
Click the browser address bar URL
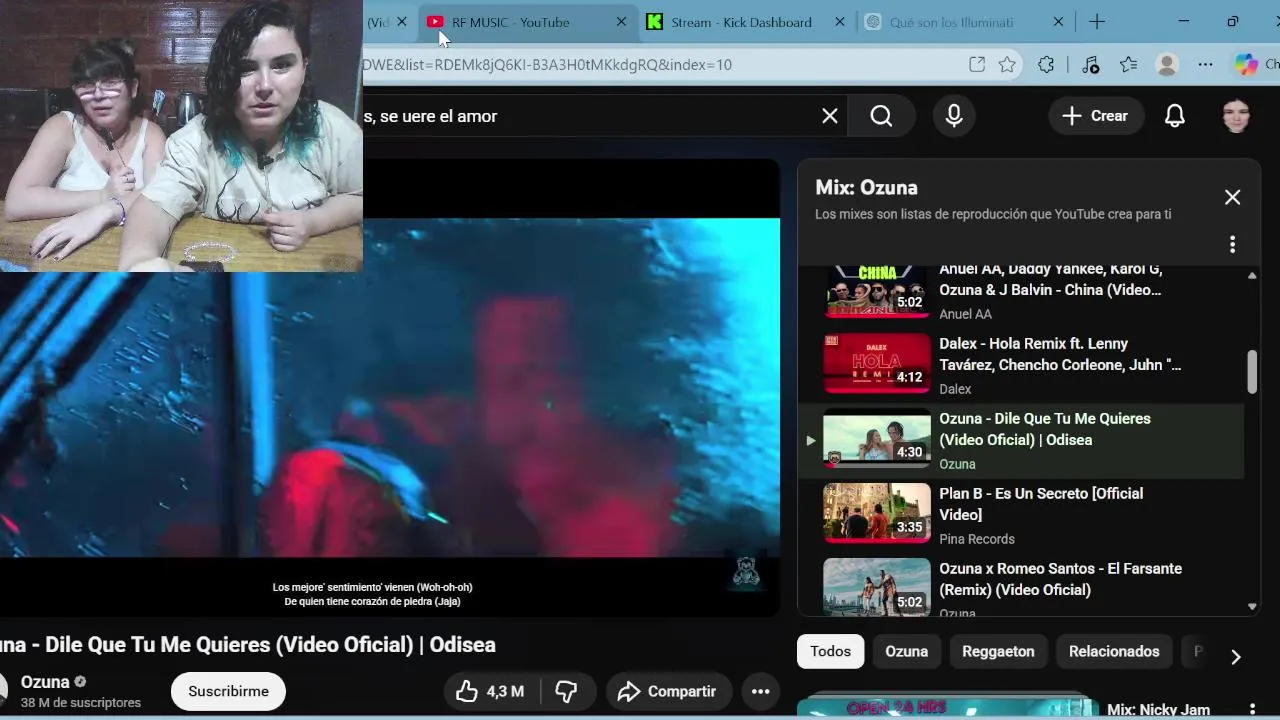(547, 65)
